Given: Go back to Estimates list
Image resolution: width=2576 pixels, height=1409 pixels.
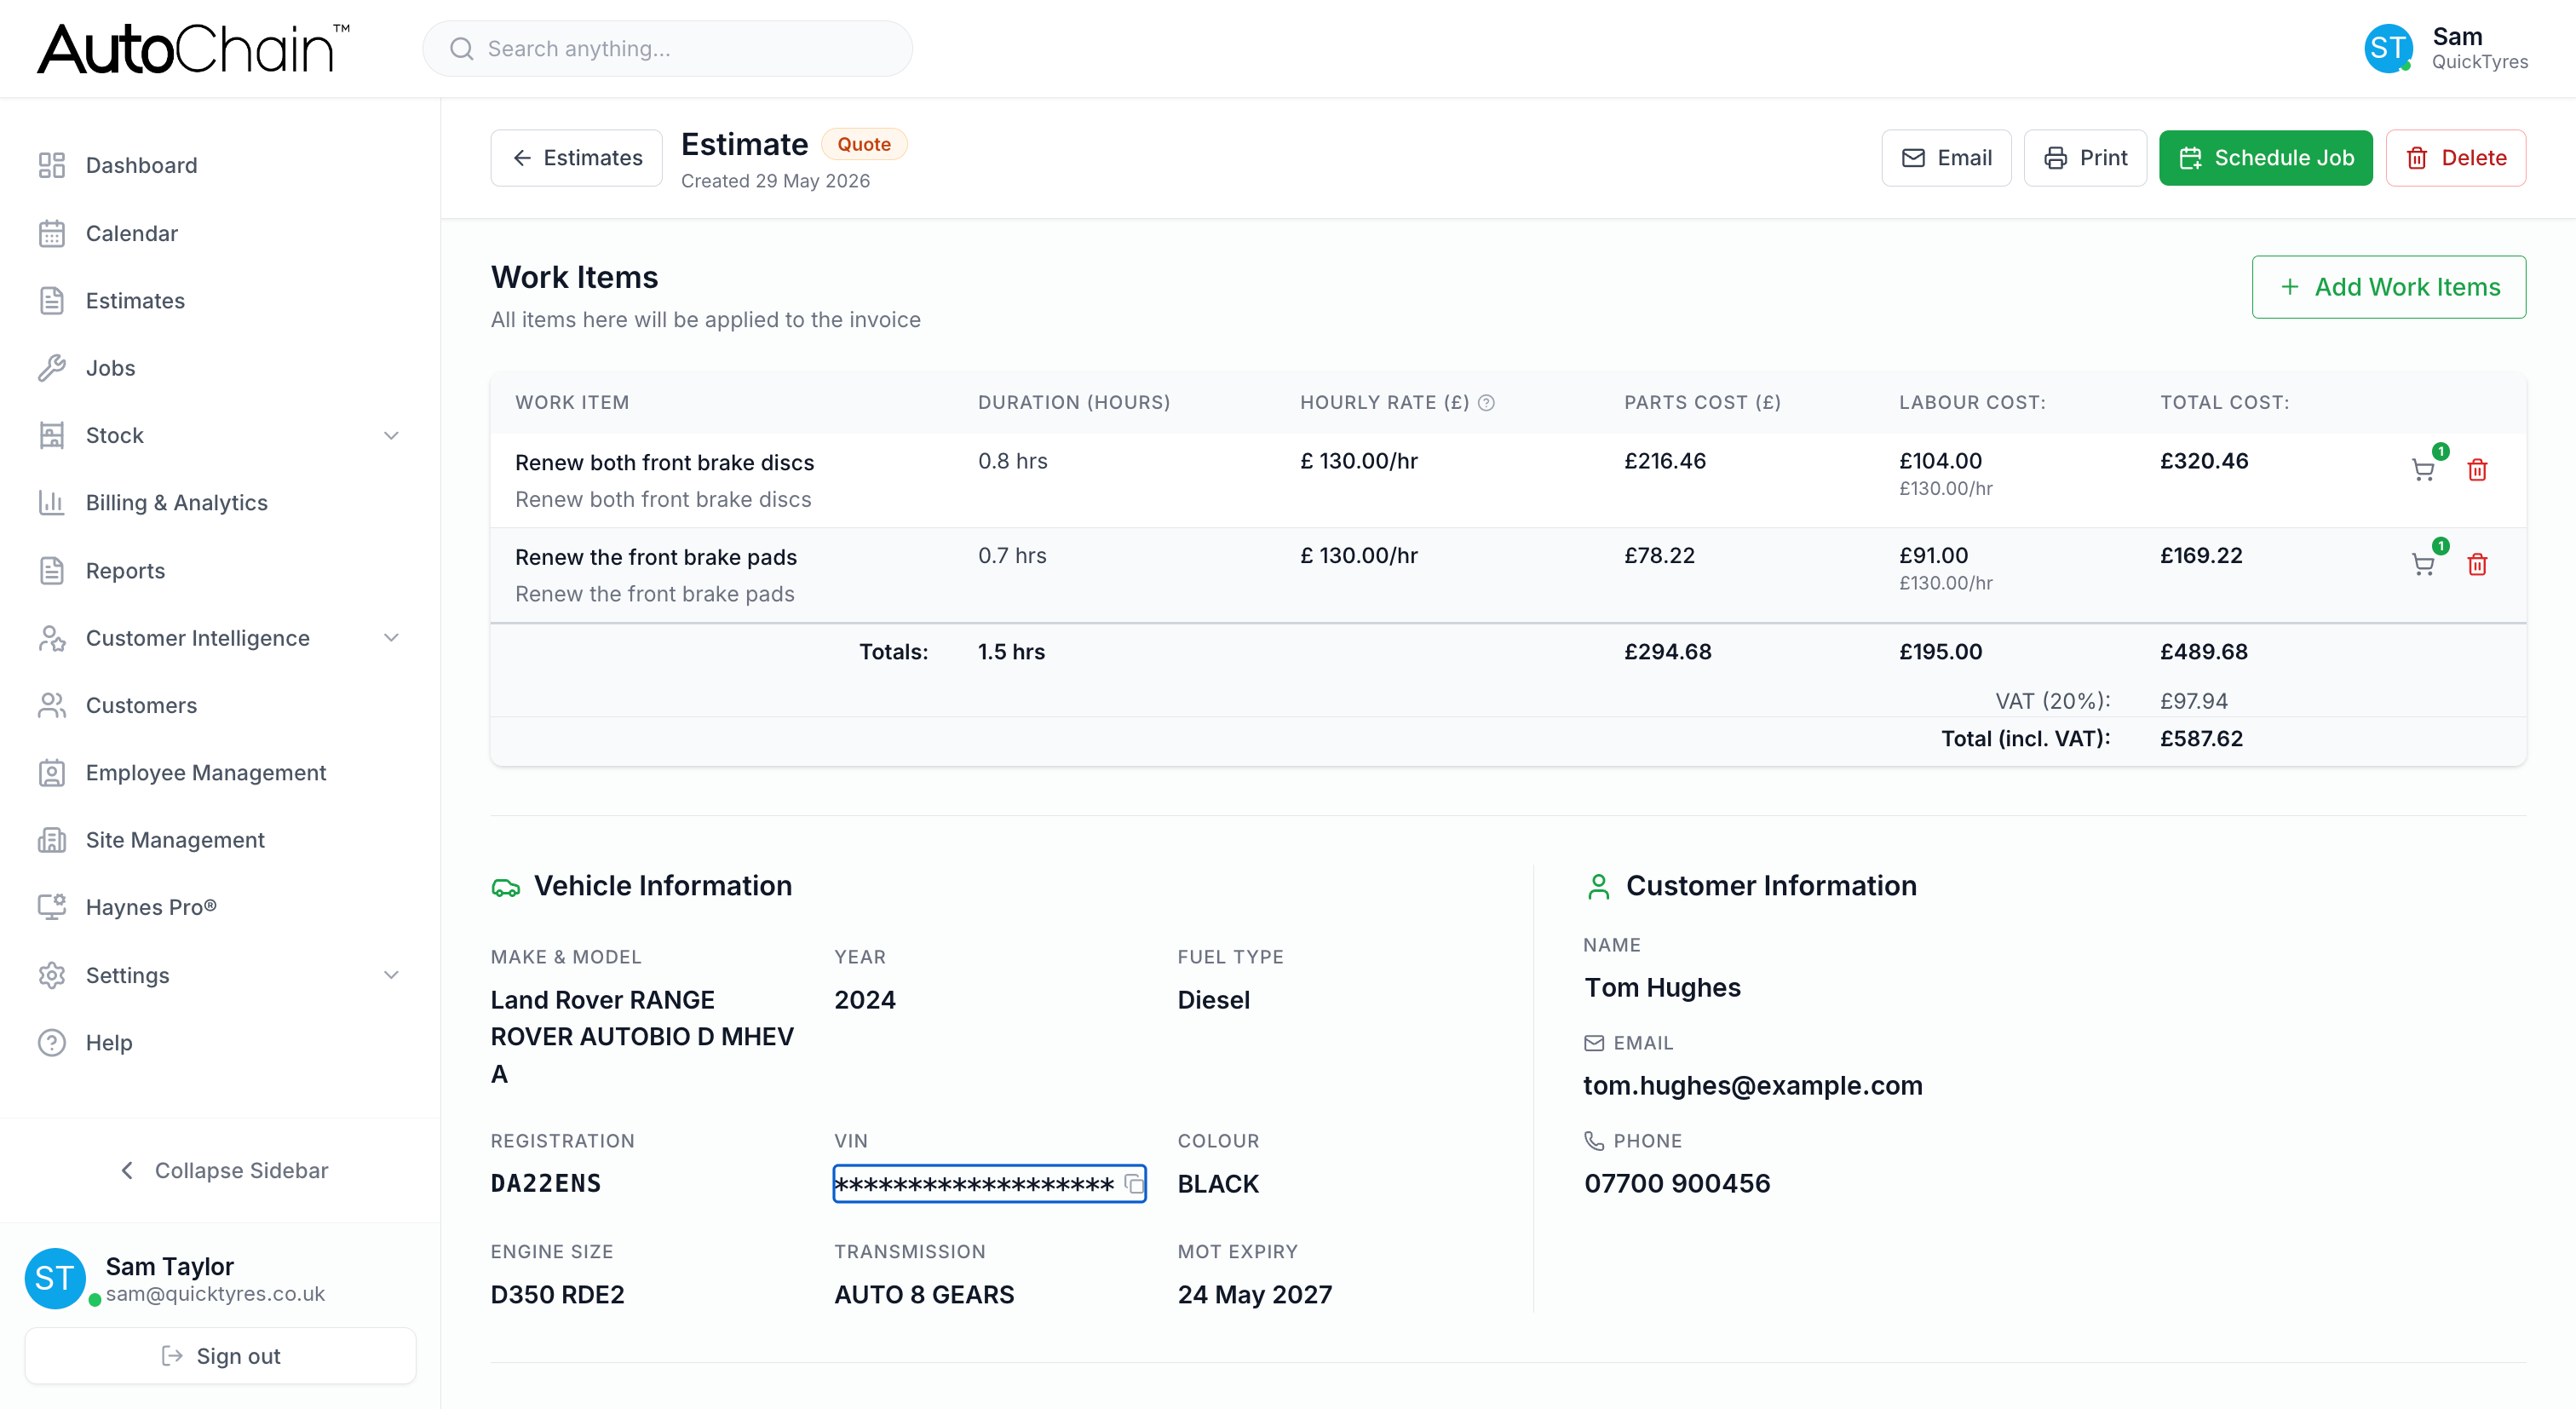Looking at the screenshot, I should click(x=577, y=157).
